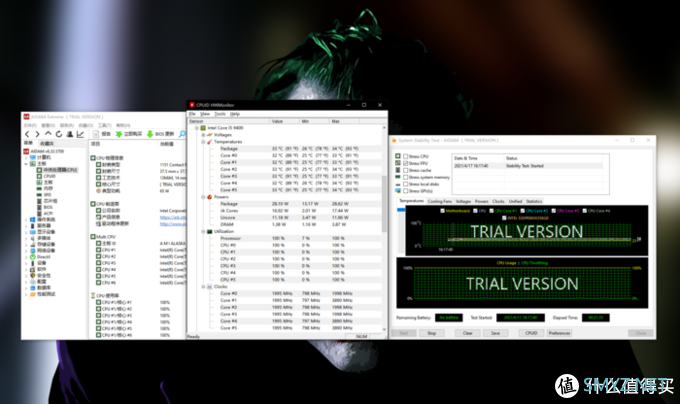Image resolution: width=680 pixels, height=404 pixels.
Task: Click orange benchmark folder icon in tree
Action: [33, 294]
